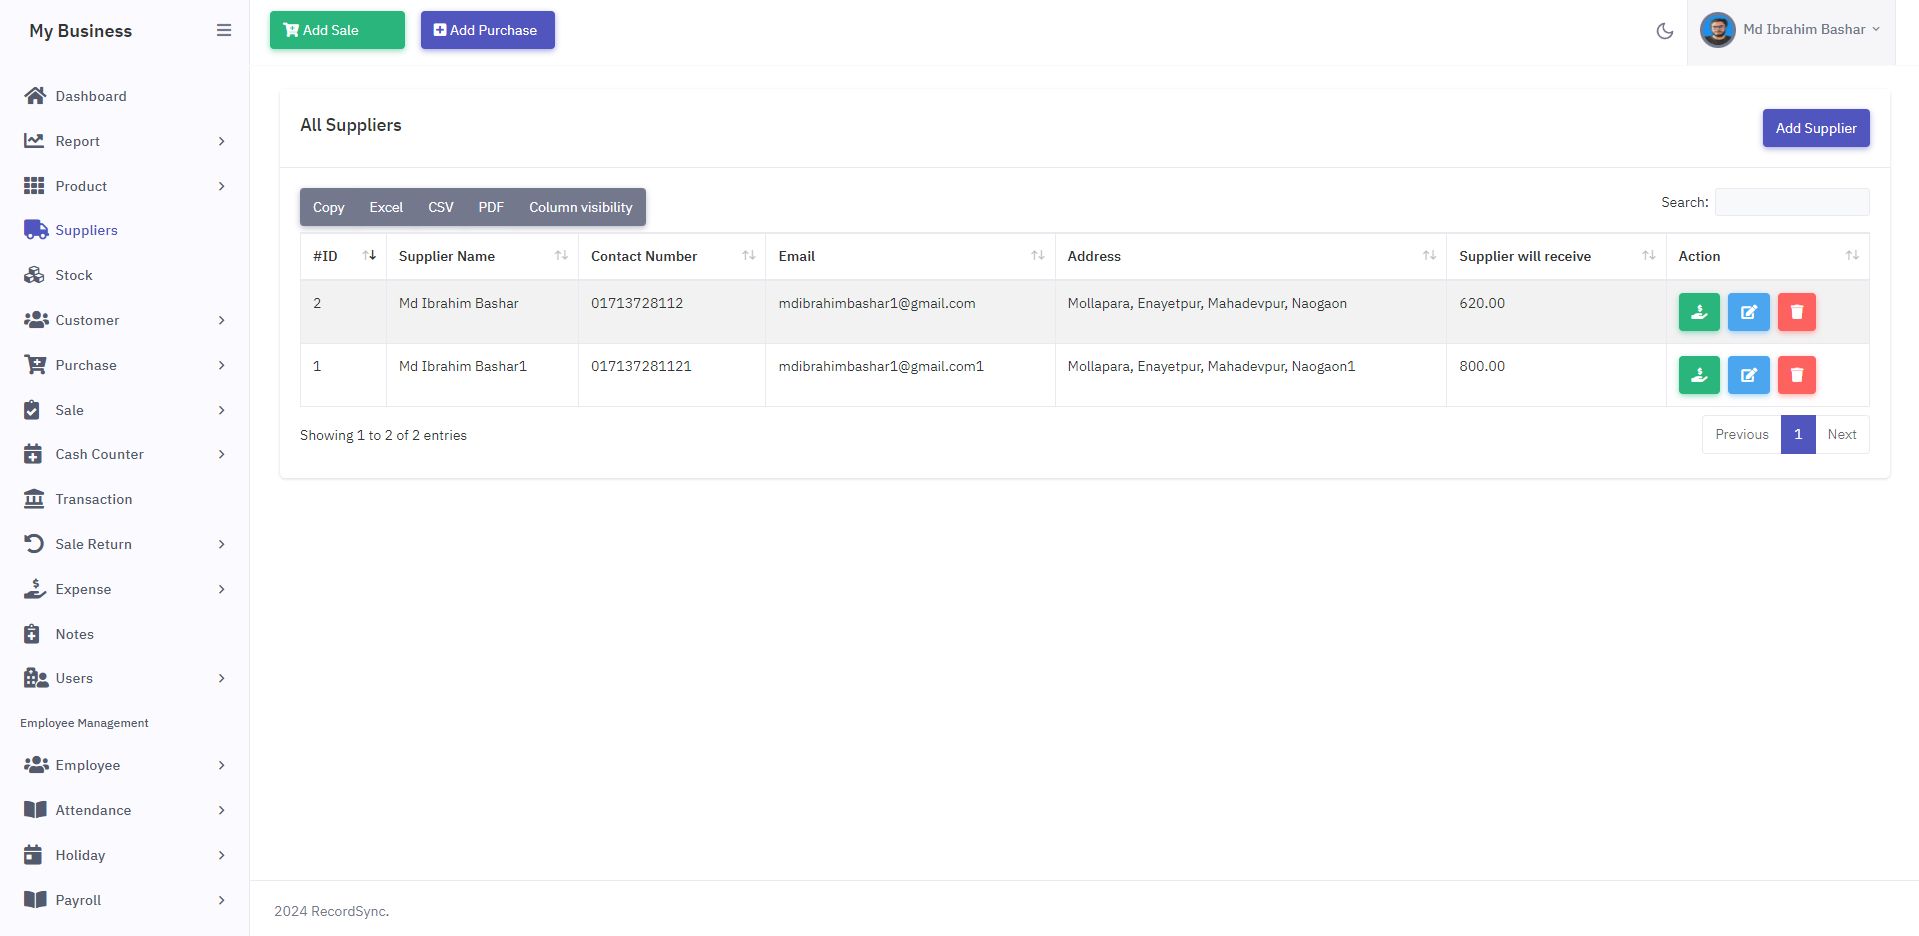Focus the Search input field
The width and height of the screenshot is (1919, 936).
(1791, 202)
